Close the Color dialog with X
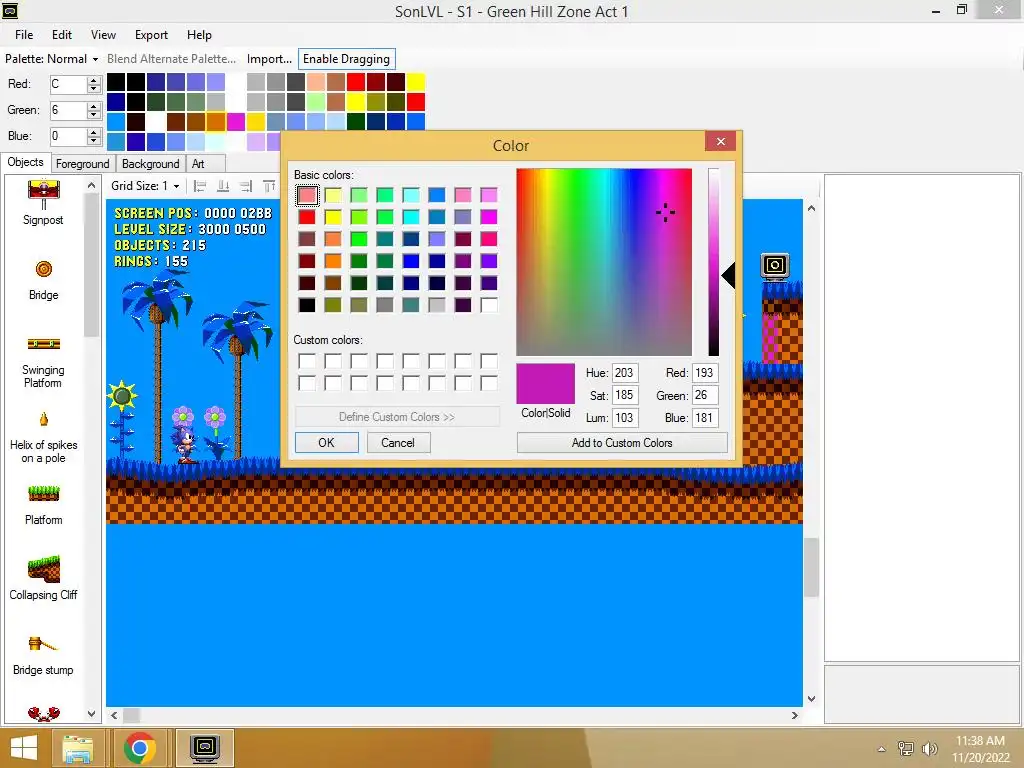The image size is (1024, 768). pos(720,142)
